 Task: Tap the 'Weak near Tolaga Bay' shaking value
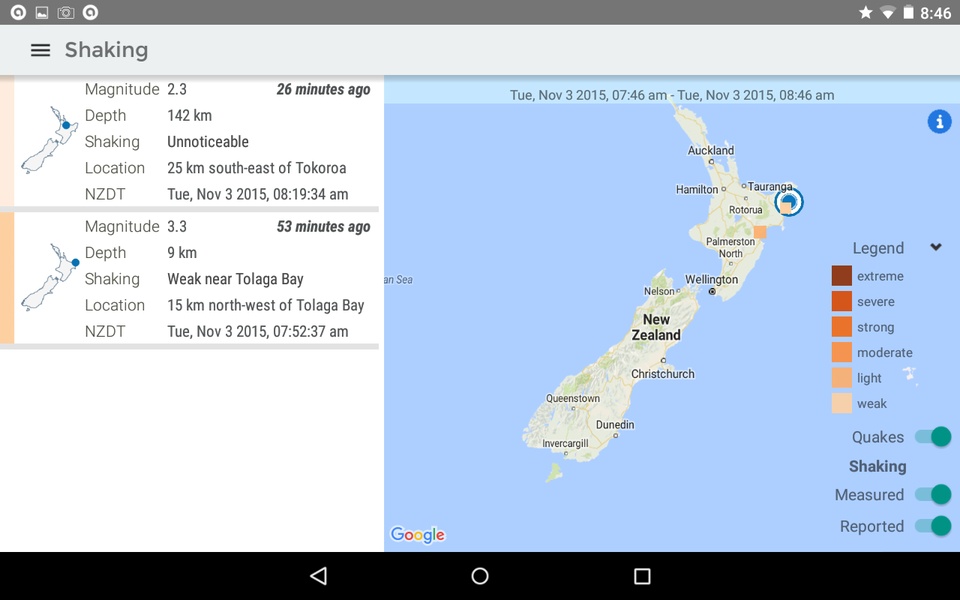point(235,279)
